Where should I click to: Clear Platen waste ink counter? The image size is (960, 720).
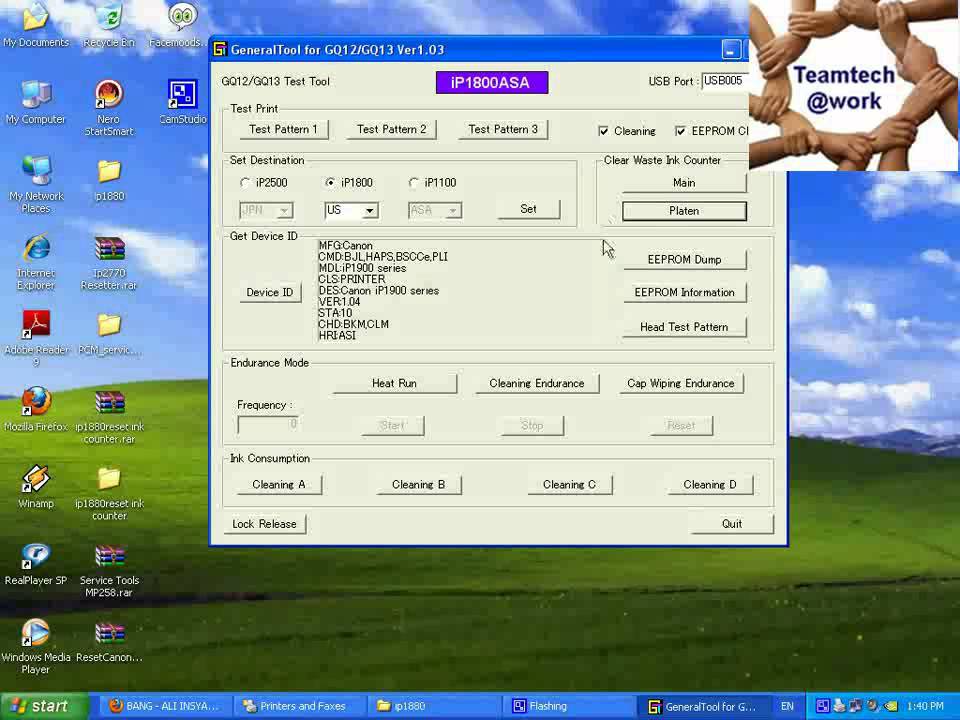tap(684, 211)
